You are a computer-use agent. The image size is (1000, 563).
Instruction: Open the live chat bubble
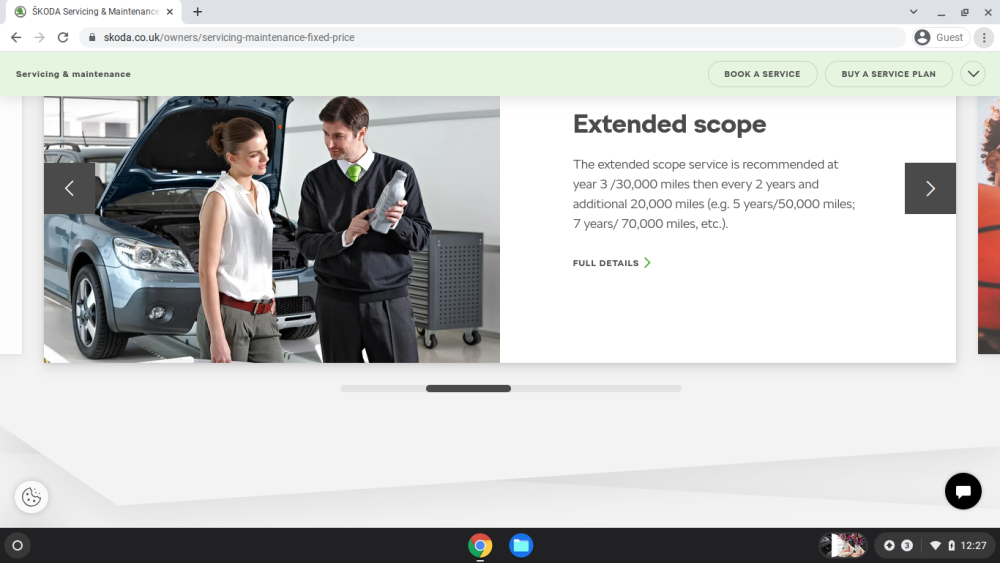pos(963,491)
